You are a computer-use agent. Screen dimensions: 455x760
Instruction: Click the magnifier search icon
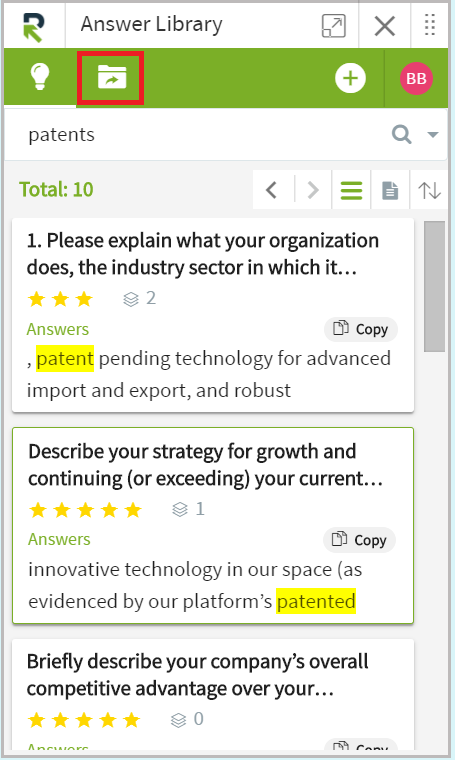tap(402, 134)
